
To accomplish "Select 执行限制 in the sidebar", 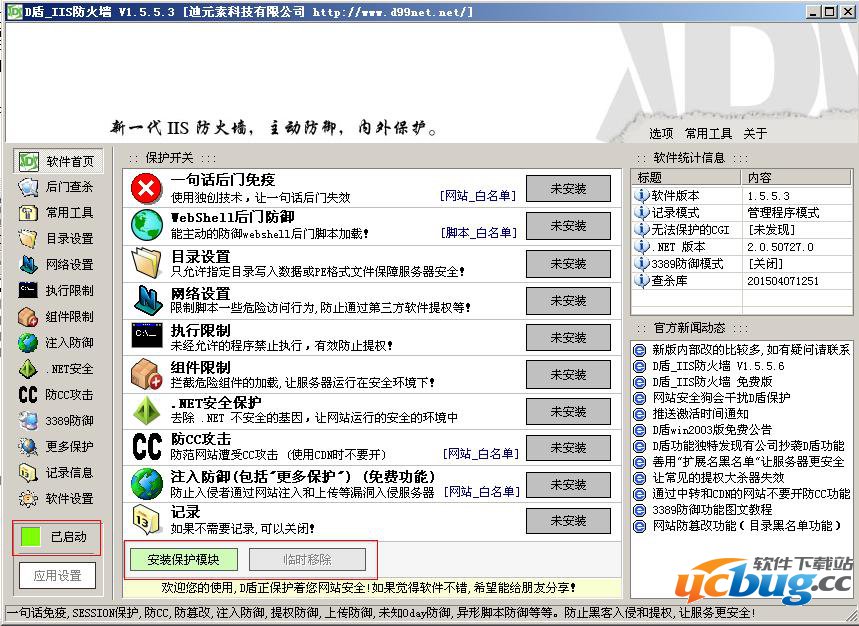I will [x=58, y=291].
